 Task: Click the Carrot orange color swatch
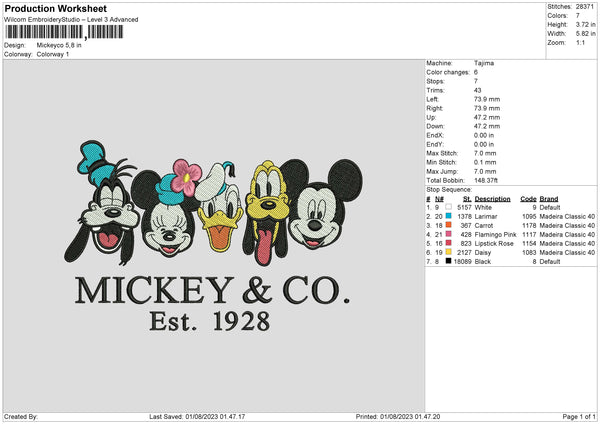pyautogui.click(x=448, y=225)
